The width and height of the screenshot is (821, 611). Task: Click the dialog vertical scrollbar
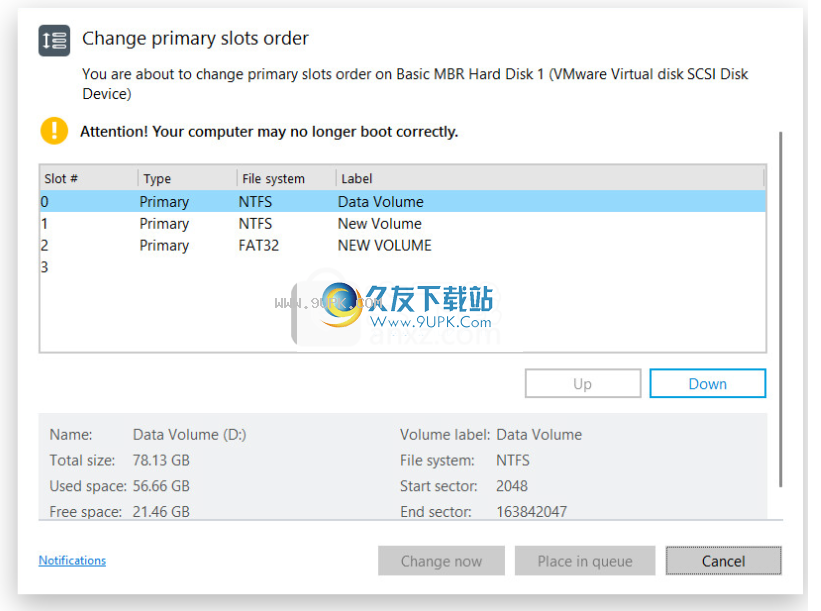[x=781, y=309]
